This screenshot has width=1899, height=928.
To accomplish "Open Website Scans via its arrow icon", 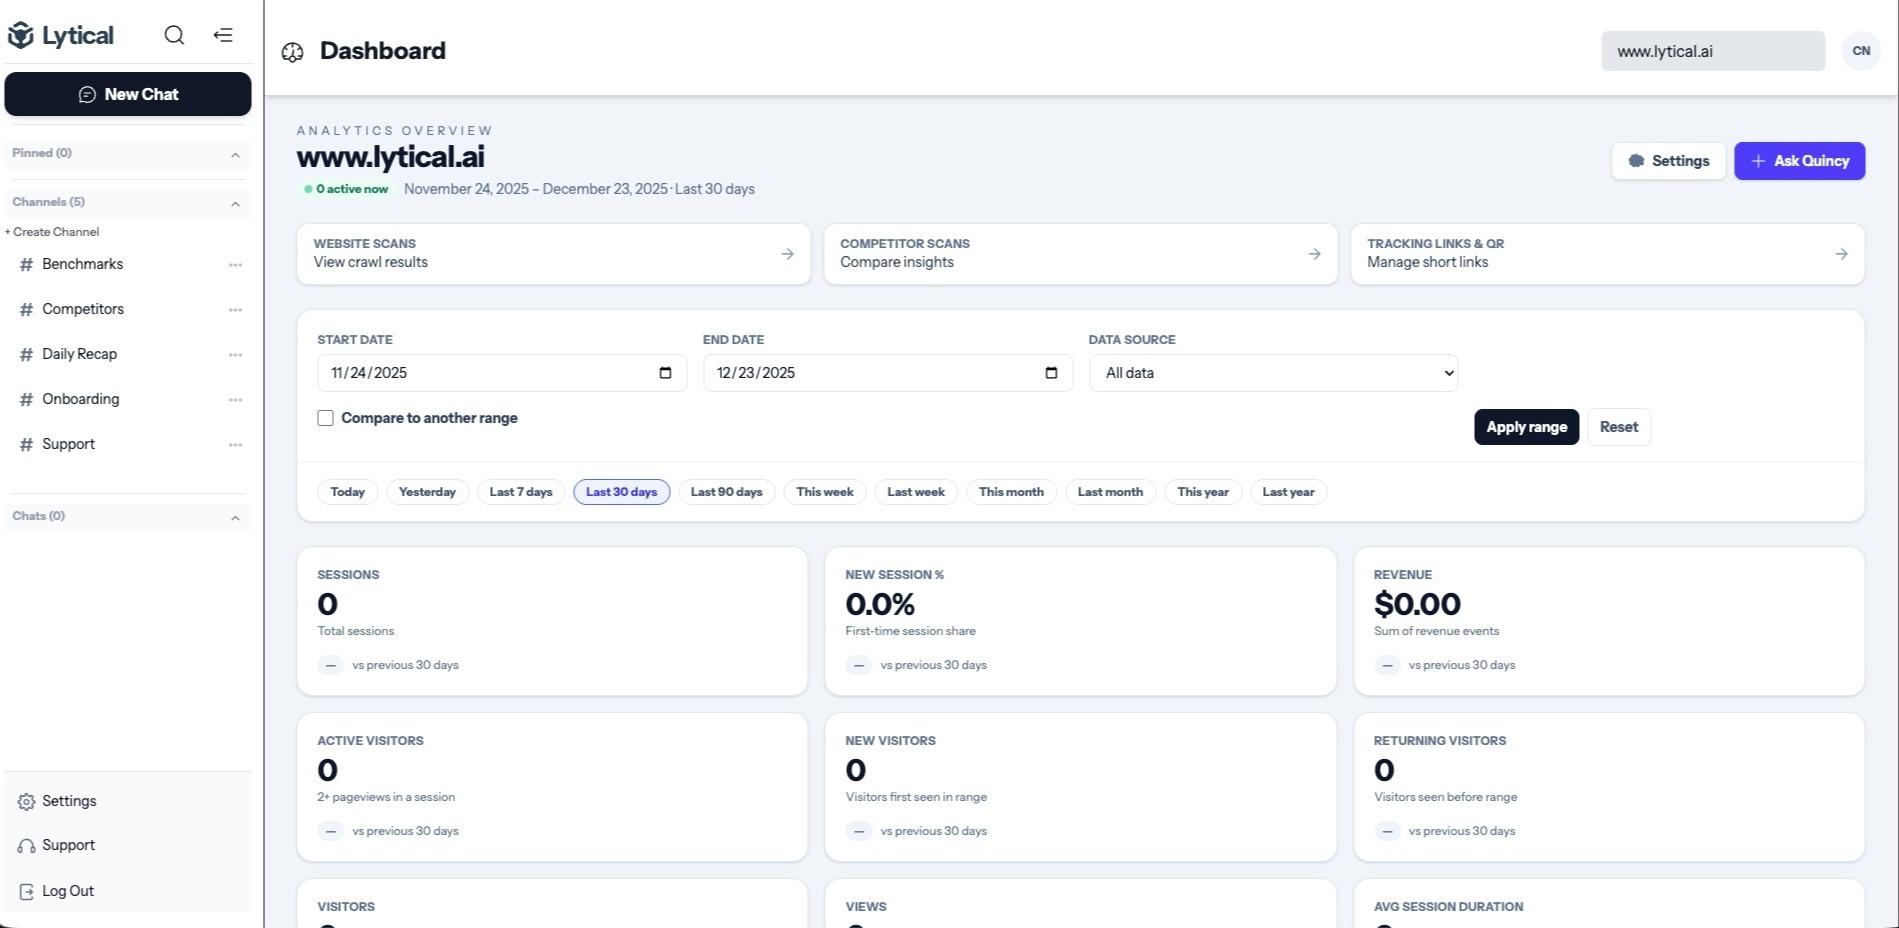I will point(788,254).
